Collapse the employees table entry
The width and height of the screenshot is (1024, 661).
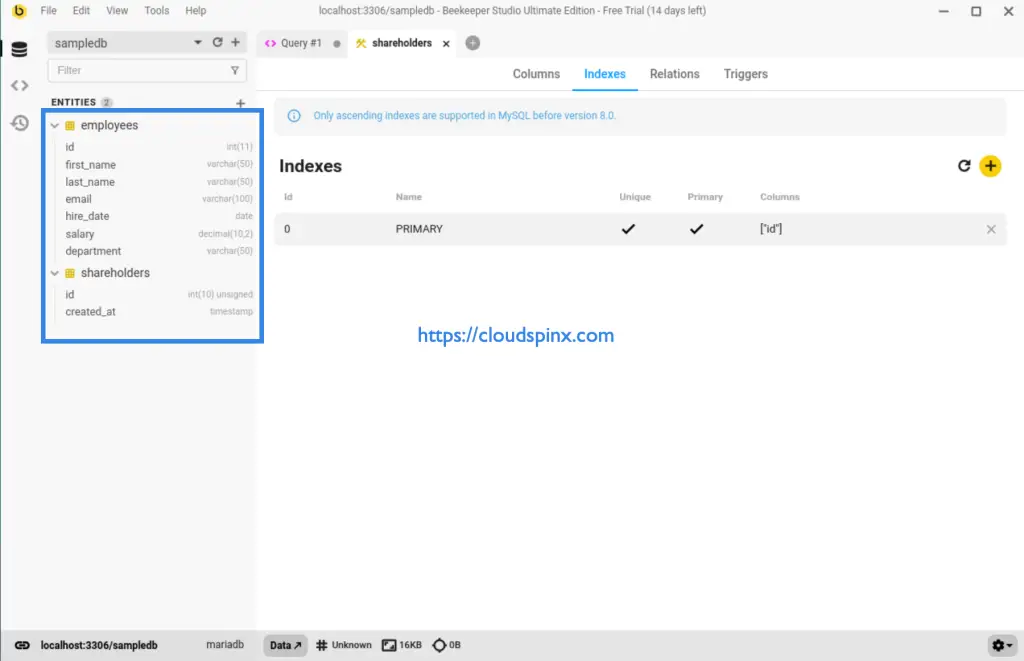(x=55, y=125)
